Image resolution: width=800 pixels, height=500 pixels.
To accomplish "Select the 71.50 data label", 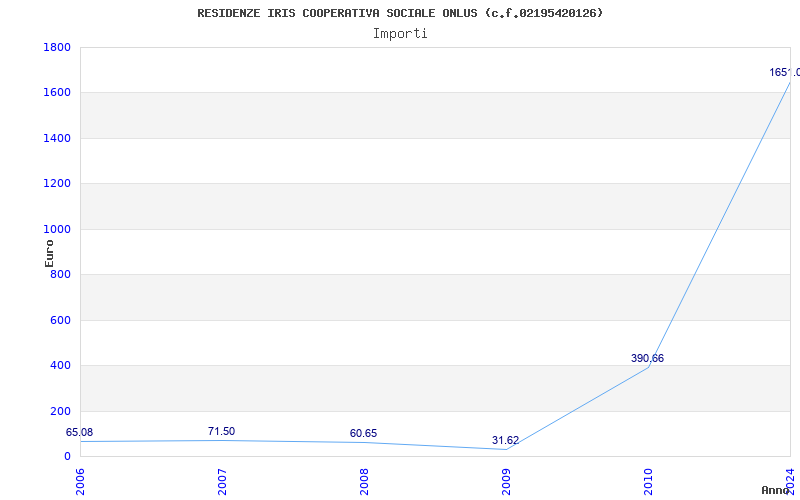I will click(221, 432).
